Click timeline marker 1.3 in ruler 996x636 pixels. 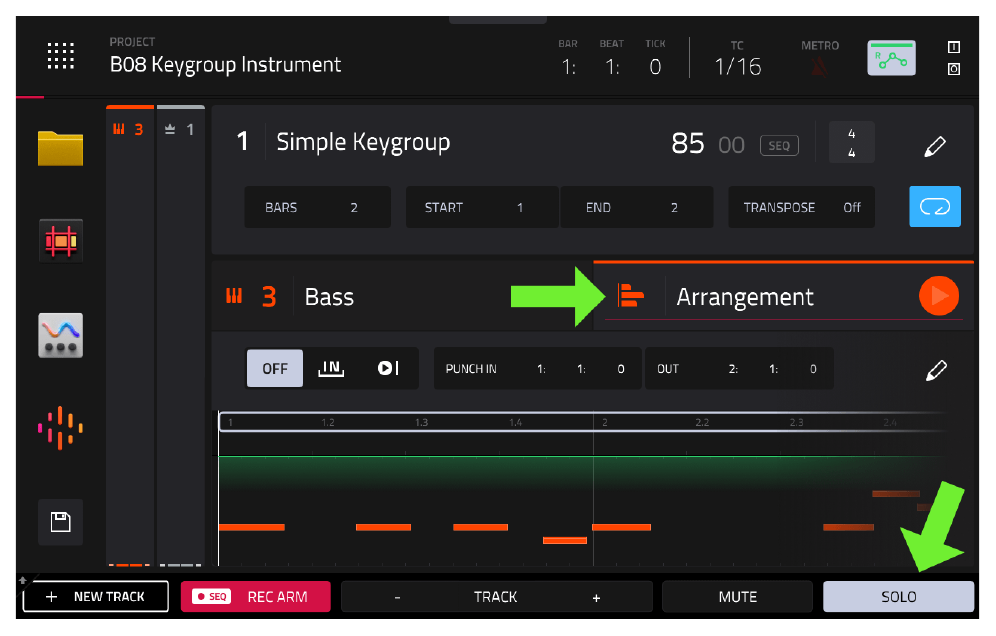click(421, 422)
